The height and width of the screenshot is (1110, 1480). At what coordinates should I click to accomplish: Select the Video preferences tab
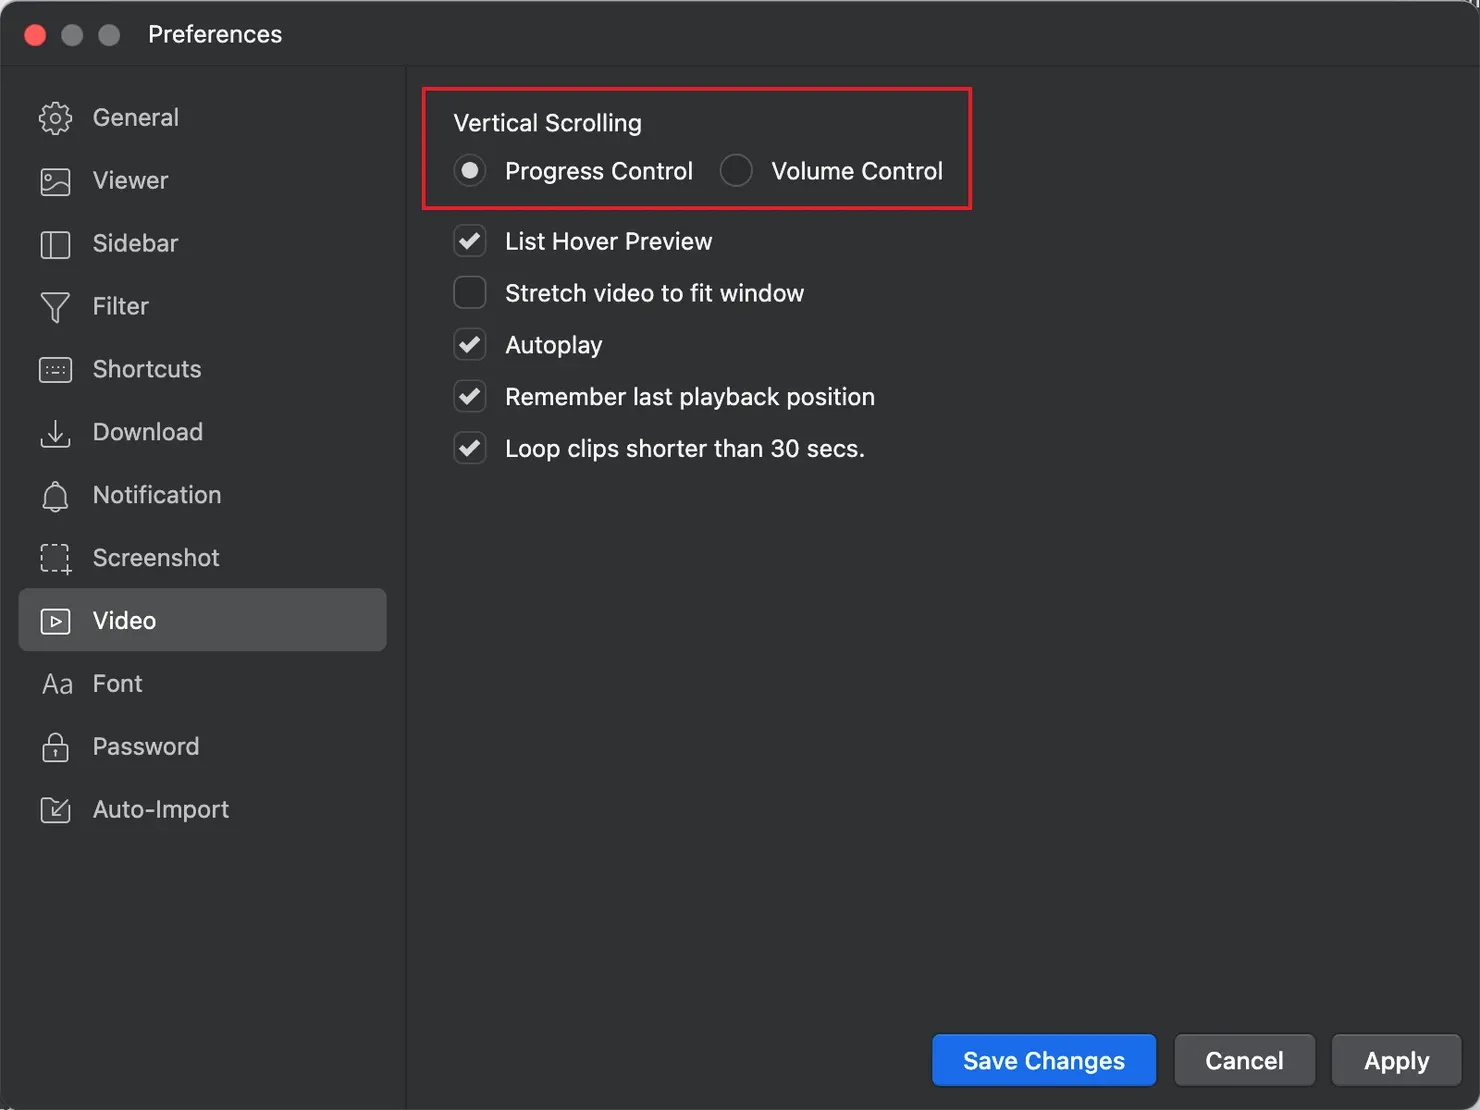pyautogui.click(x=202, y=620)
